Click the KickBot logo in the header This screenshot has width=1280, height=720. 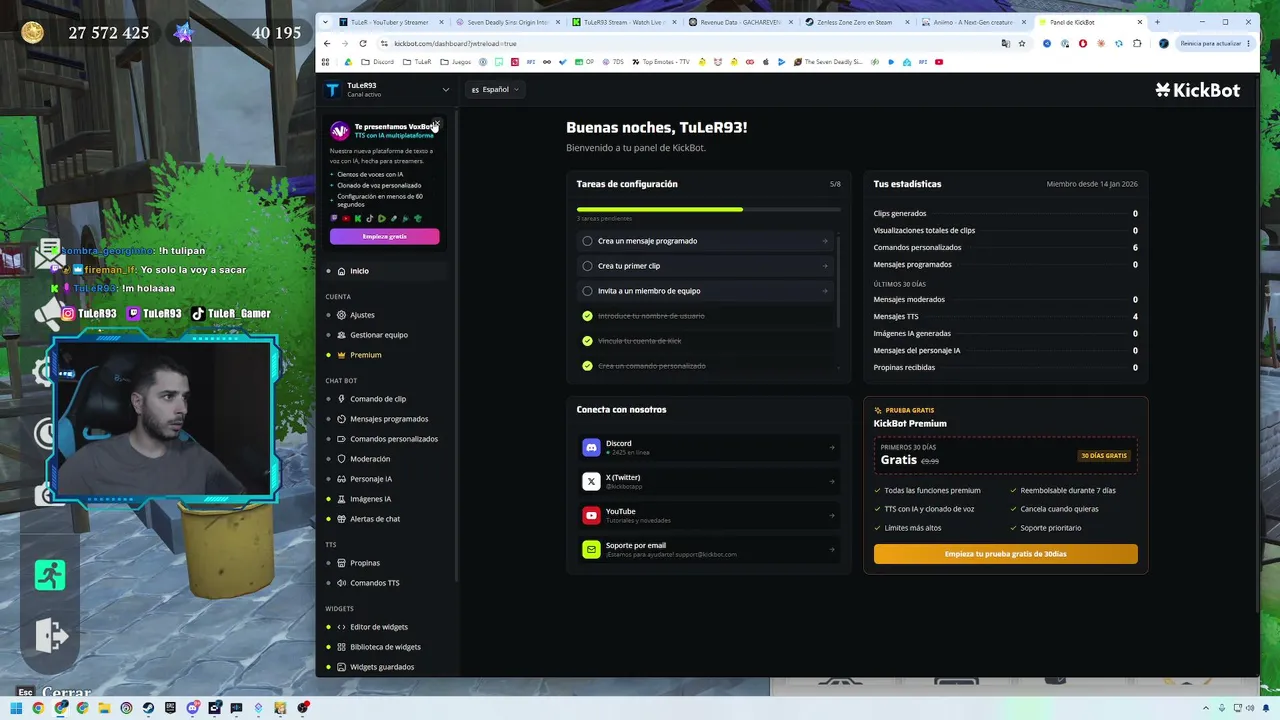(1197, 90)
